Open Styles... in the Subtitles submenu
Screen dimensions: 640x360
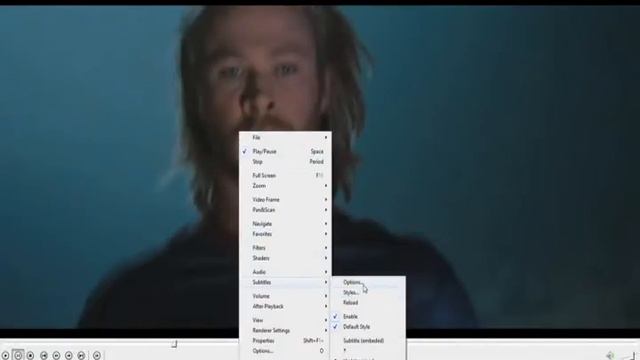pyautogui.click(x=369, y=292)
